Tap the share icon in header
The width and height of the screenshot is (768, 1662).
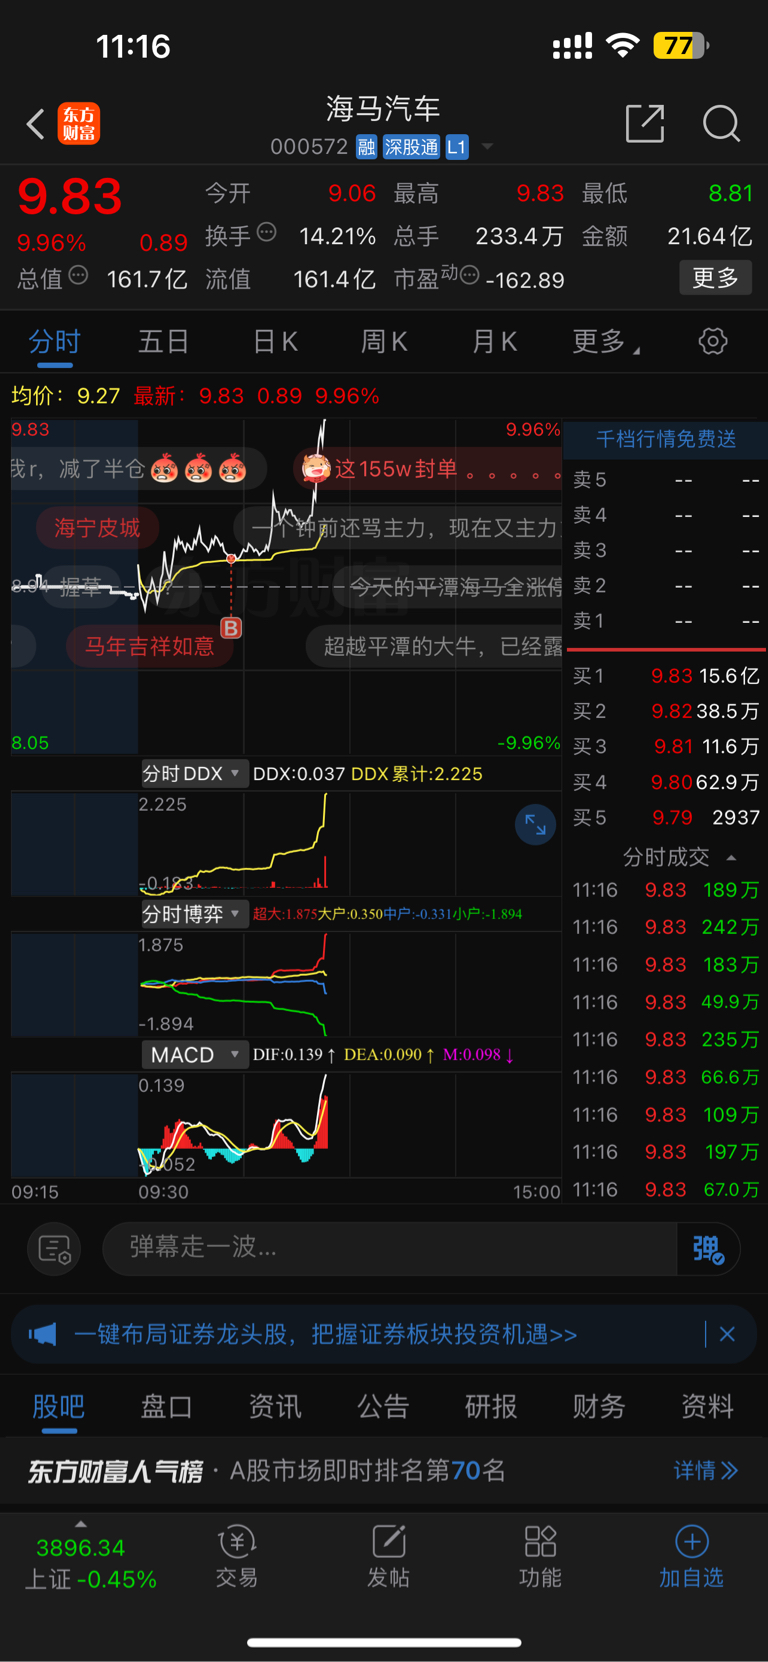click(x=645, y=123)
